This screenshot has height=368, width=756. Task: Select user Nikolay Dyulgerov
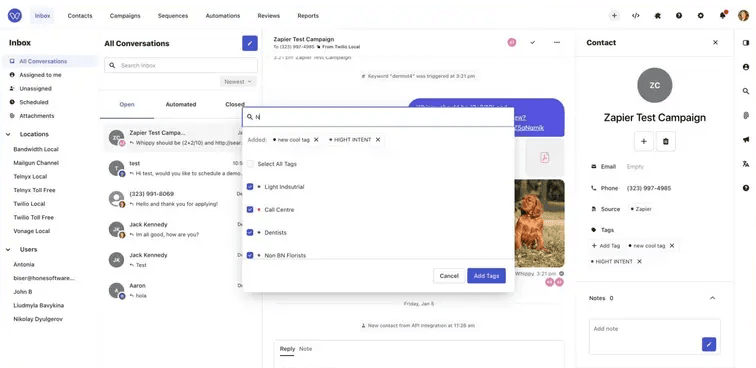pyautogui.click(x=38, y=319)
